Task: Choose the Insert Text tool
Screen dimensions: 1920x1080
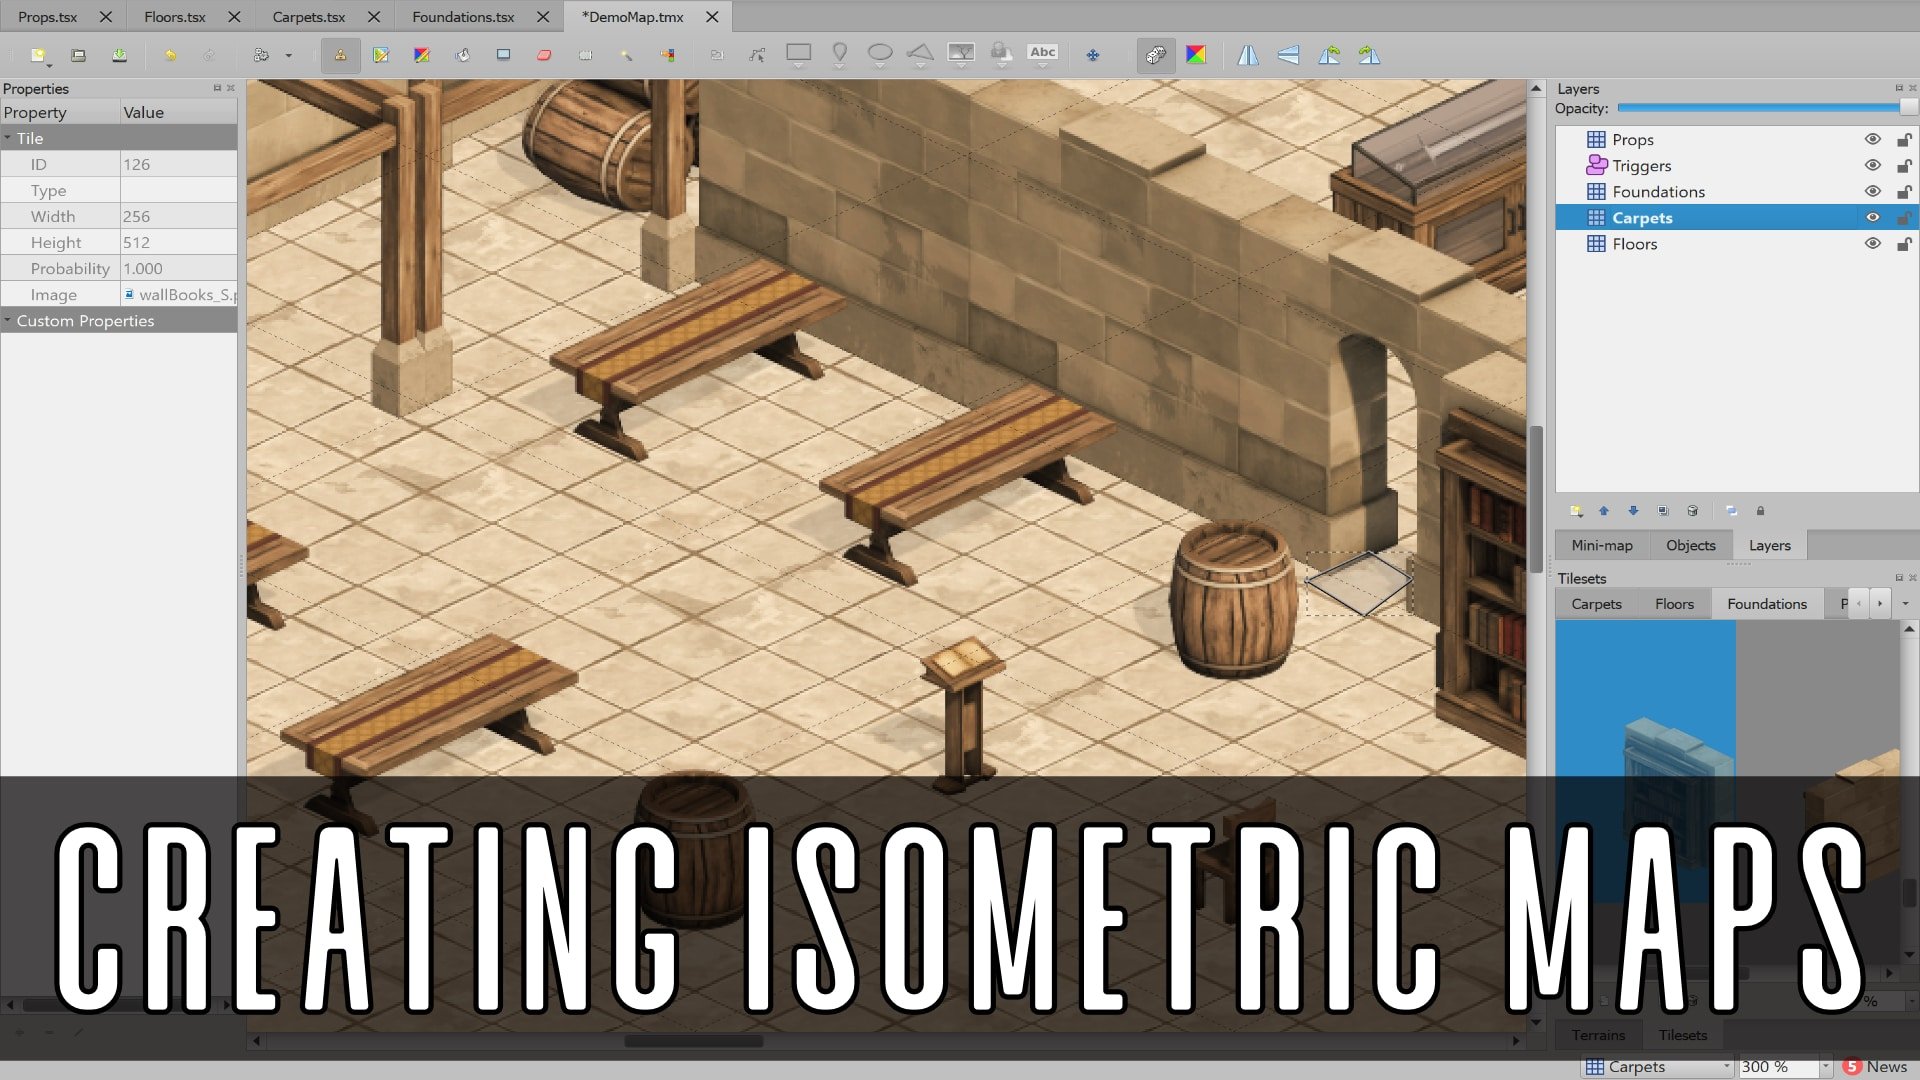Action: click(1042, 54)
